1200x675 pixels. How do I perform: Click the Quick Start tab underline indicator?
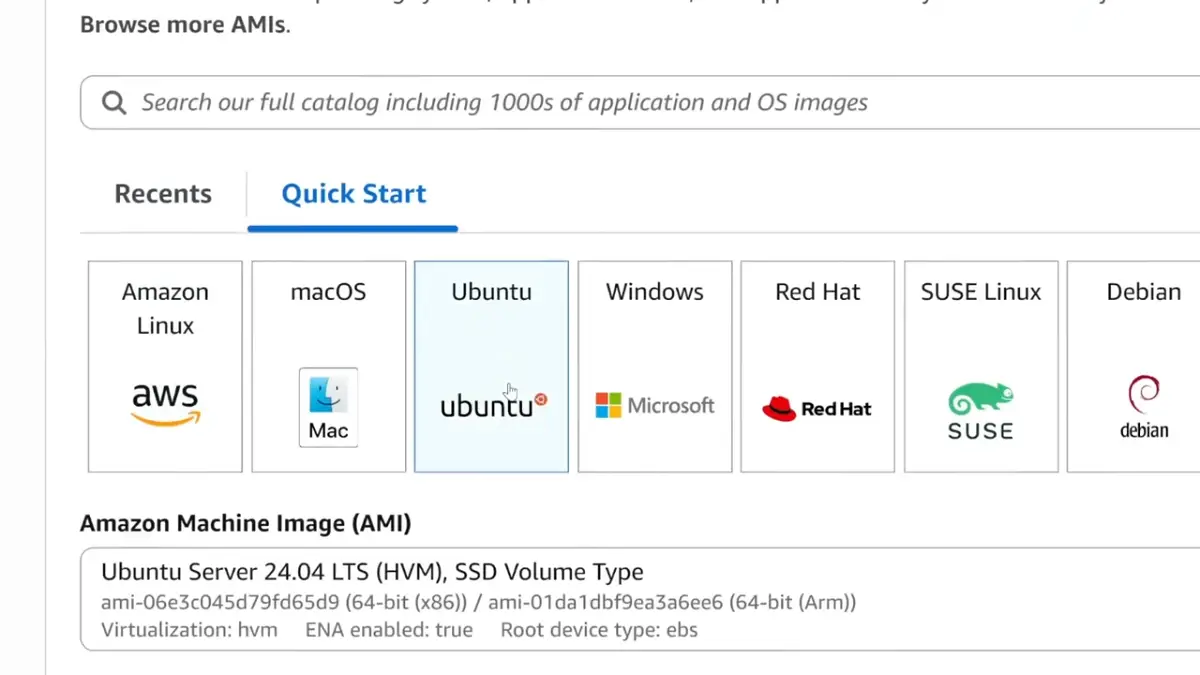(353, 227)
